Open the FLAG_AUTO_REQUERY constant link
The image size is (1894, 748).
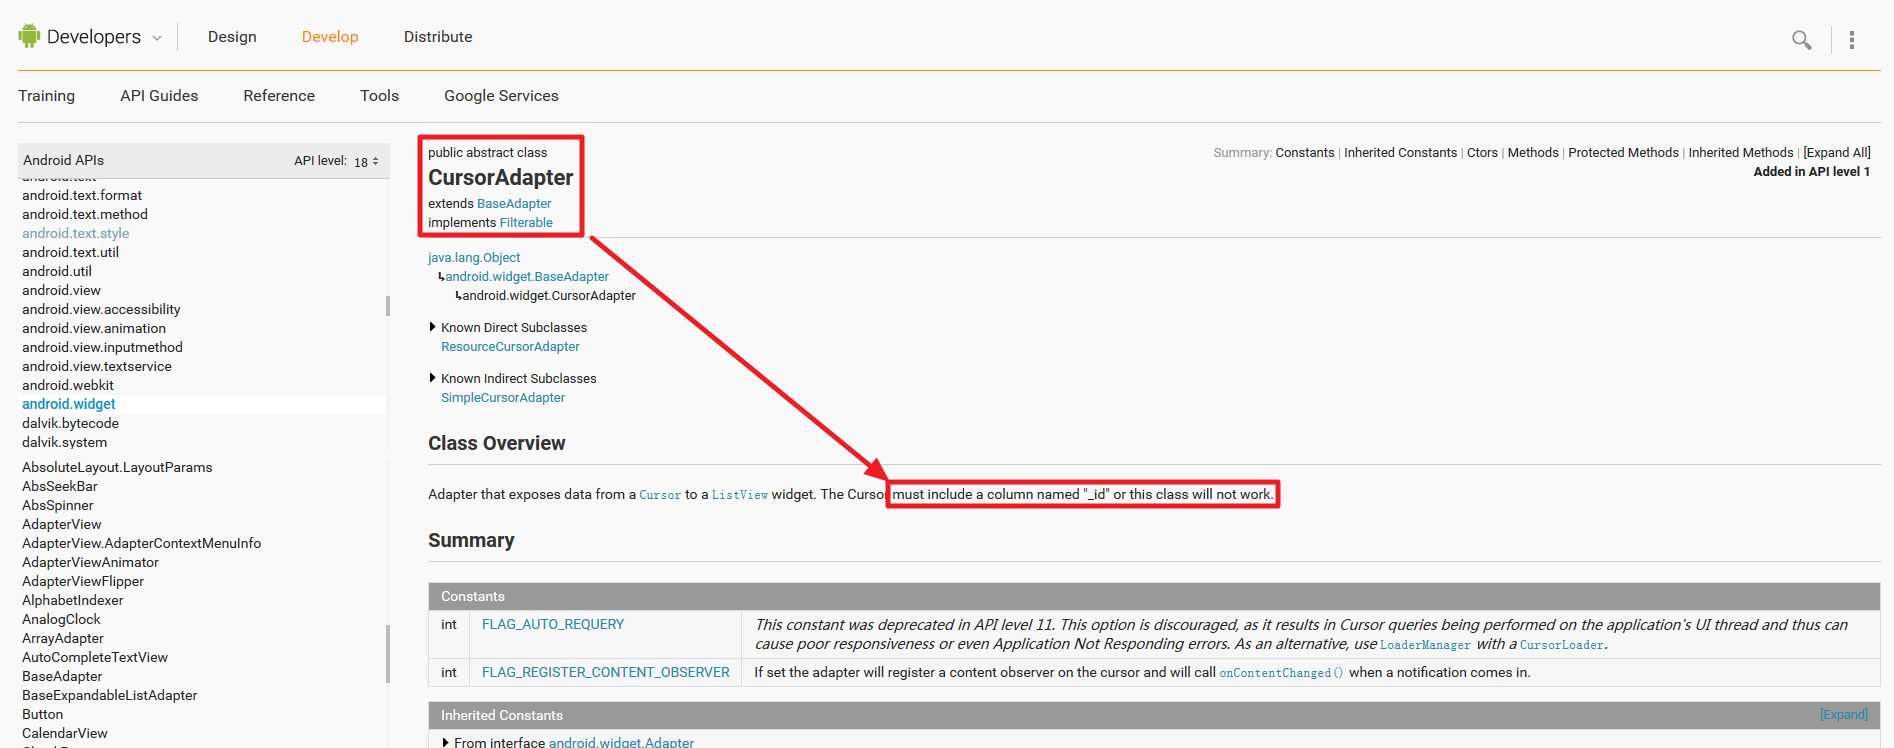553,624
